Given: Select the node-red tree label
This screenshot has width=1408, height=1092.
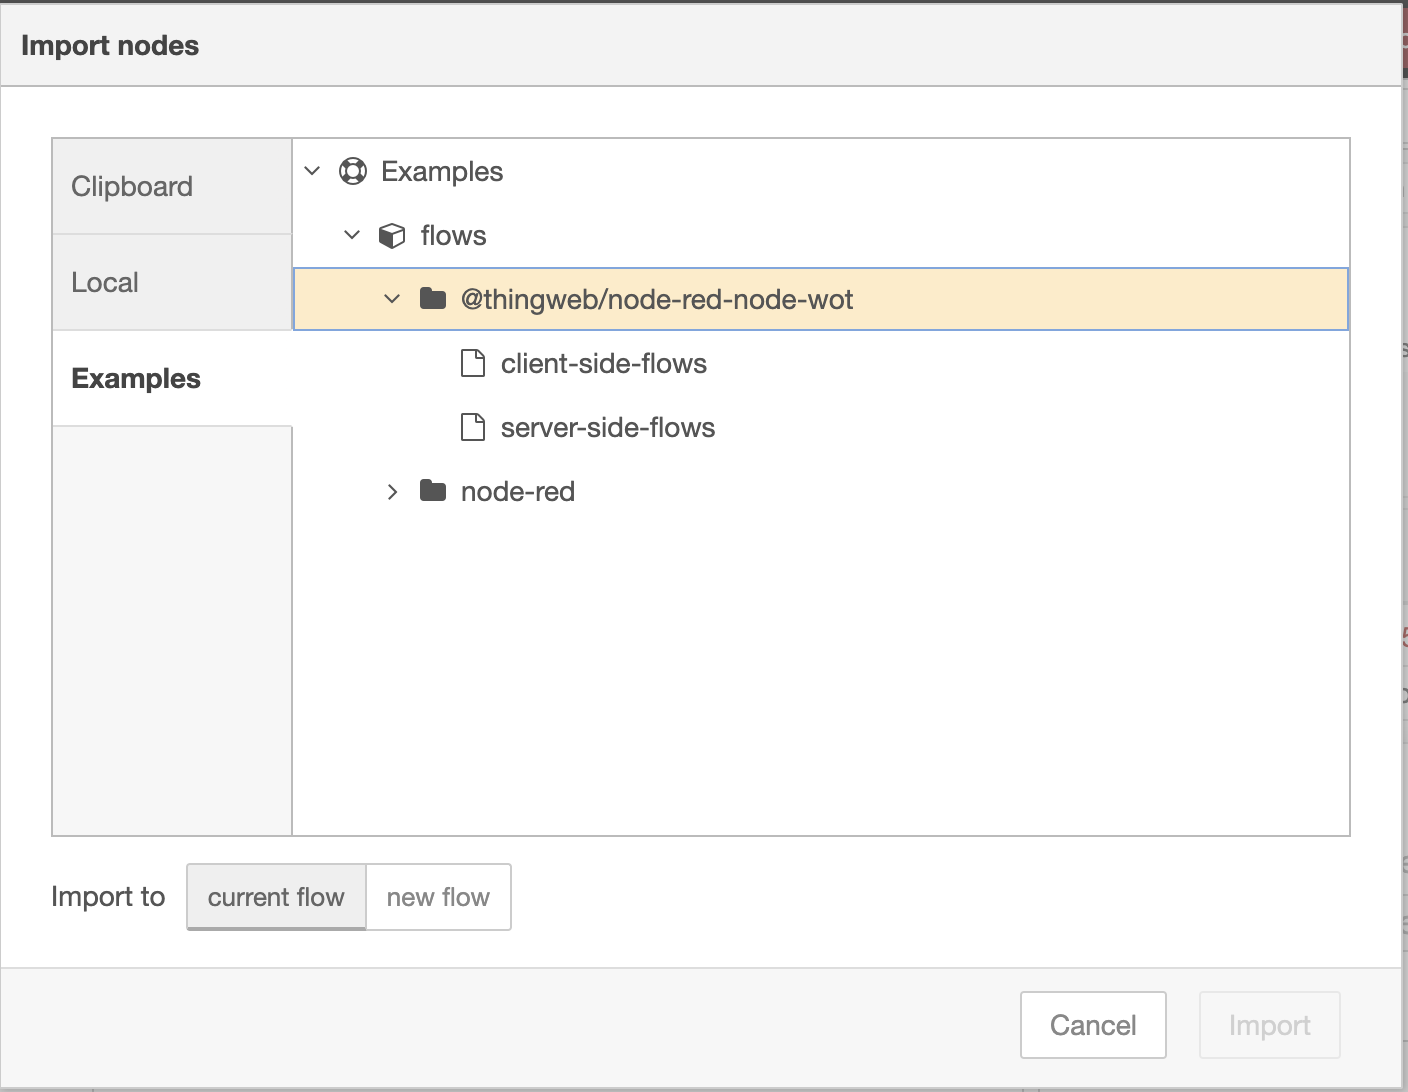Looking at the screenshot, I should pyautogui.click(x=518, y=491).
